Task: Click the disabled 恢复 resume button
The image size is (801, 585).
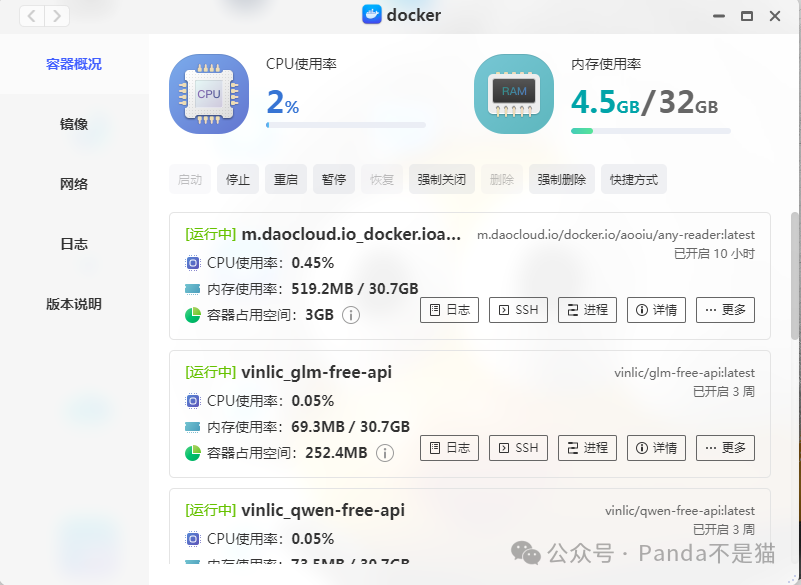Action: click(x=382, y=179)
